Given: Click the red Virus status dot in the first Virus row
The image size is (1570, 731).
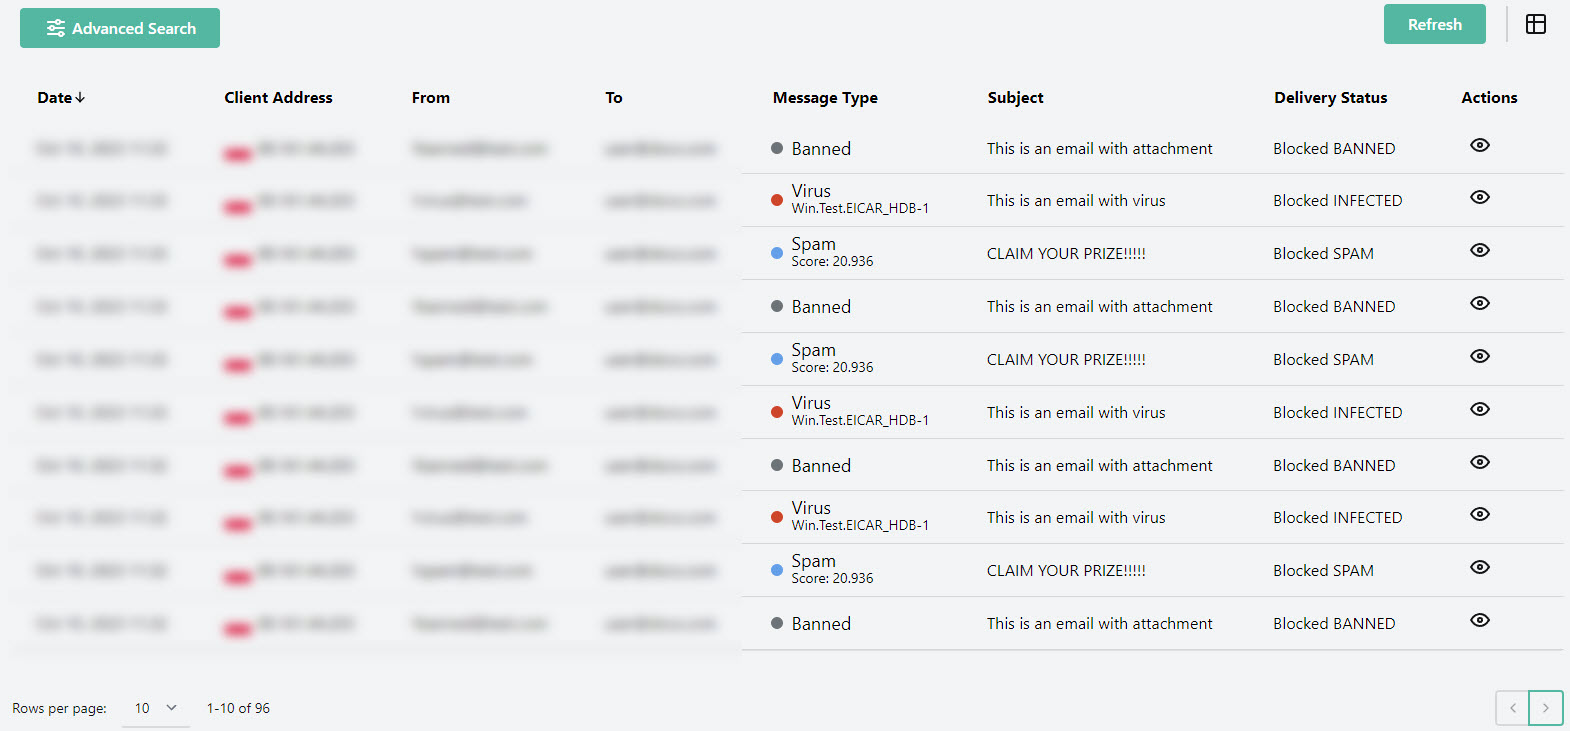Looking at the screenshot, I should pyautogui.click(x=777, y=200).
